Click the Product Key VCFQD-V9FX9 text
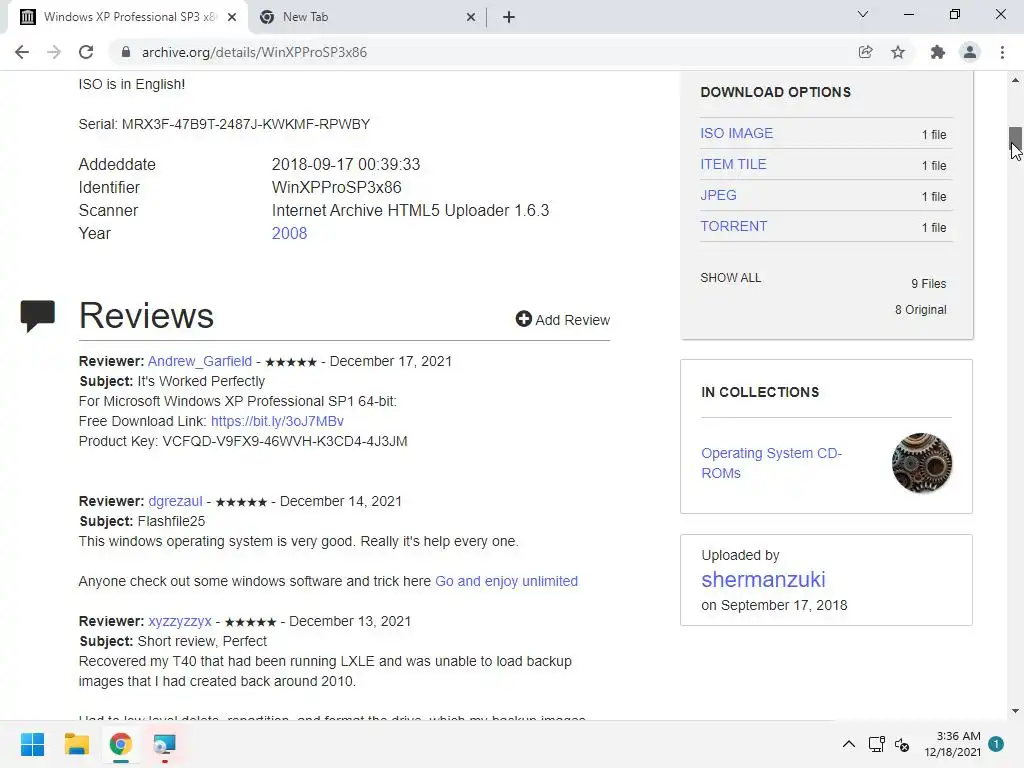Image resolution: width=1024 pixels, height=768 pixels. pos(243,441)
